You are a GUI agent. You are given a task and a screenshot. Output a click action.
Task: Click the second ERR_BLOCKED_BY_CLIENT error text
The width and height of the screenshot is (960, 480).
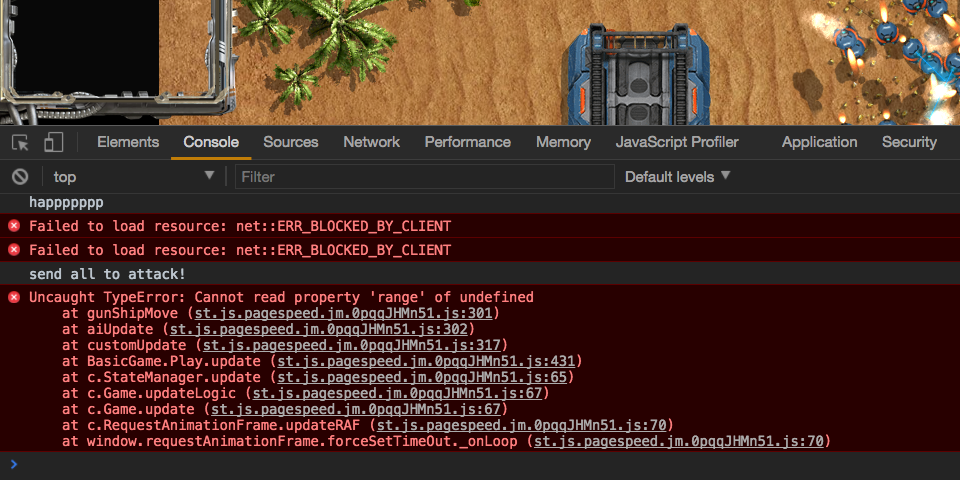240,250
